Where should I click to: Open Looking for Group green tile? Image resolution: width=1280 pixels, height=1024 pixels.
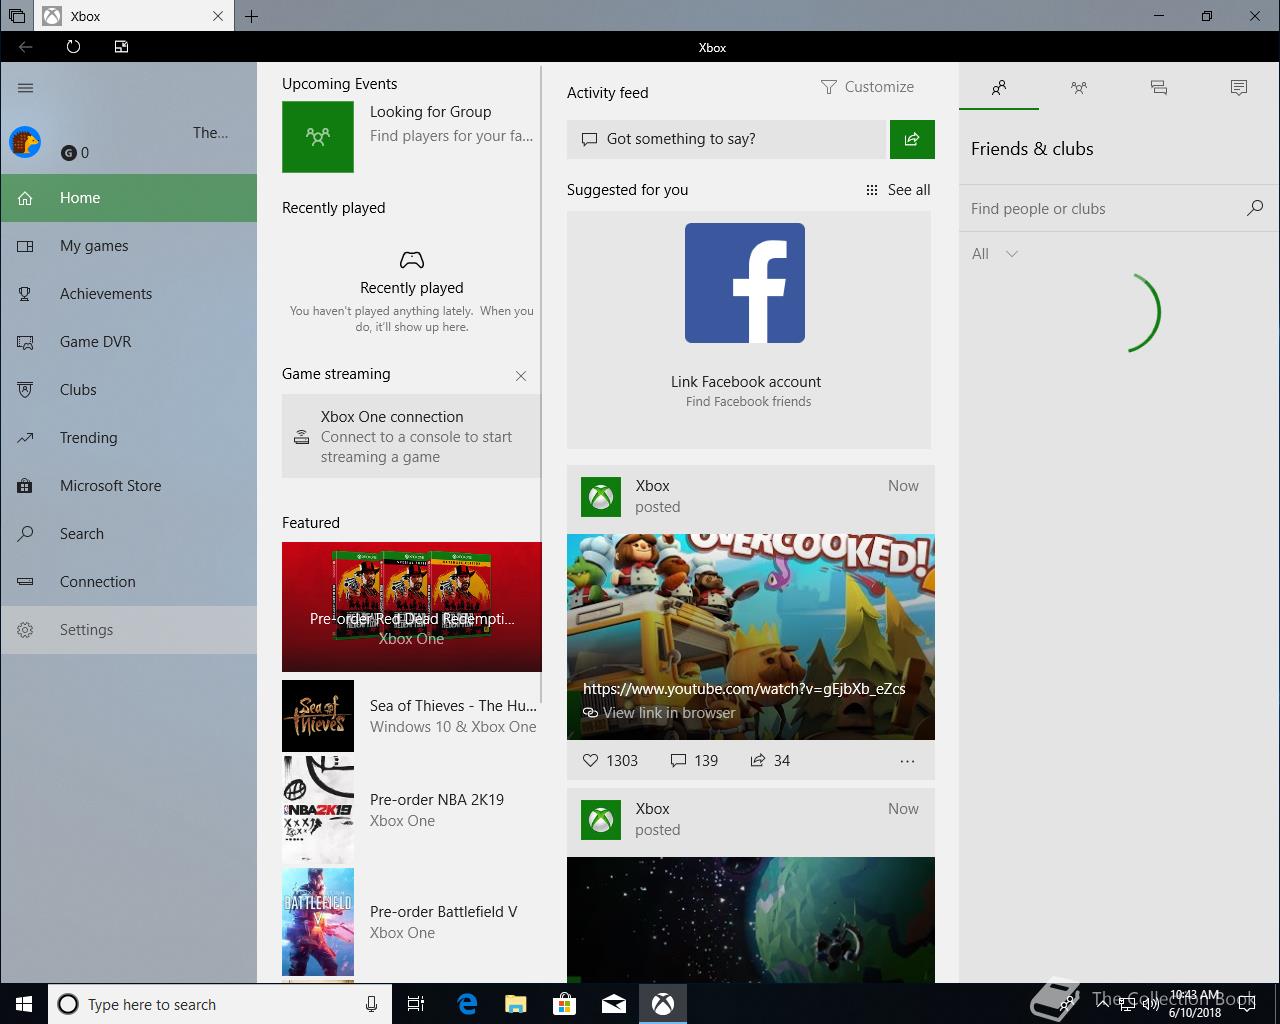318,137
